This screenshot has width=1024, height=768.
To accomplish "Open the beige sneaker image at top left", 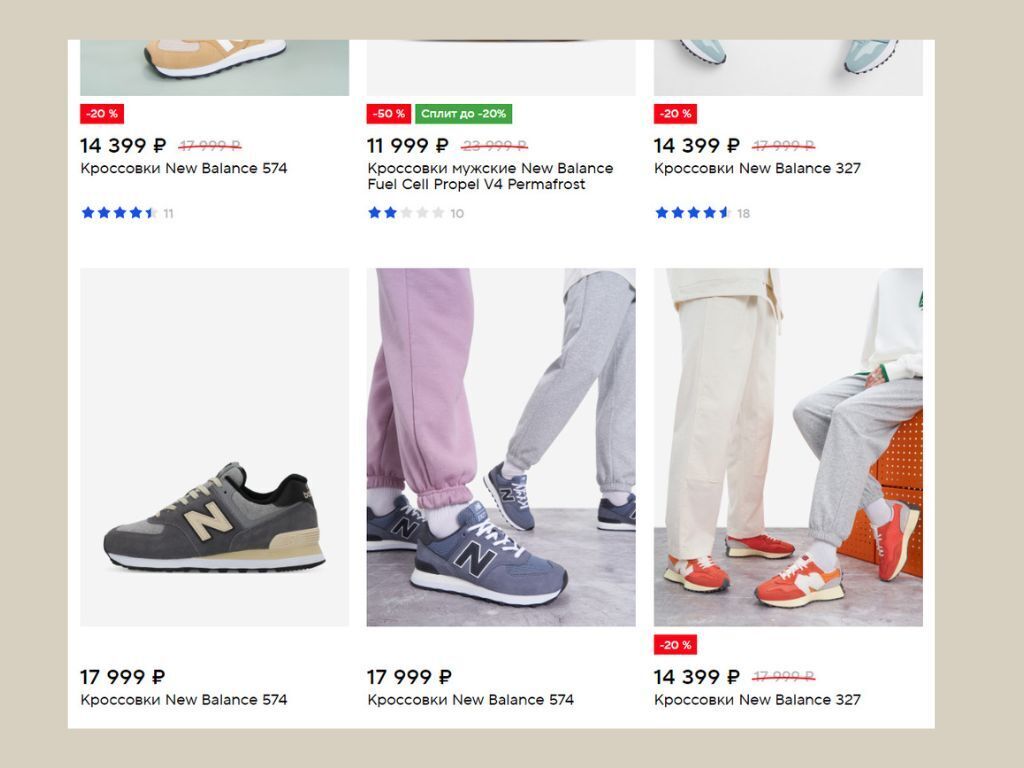I will [x=214, y=68].
